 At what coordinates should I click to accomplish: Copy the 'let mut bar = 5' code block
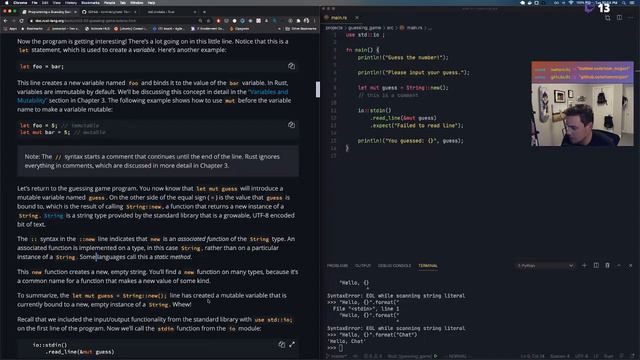click(x=291, y=125)
